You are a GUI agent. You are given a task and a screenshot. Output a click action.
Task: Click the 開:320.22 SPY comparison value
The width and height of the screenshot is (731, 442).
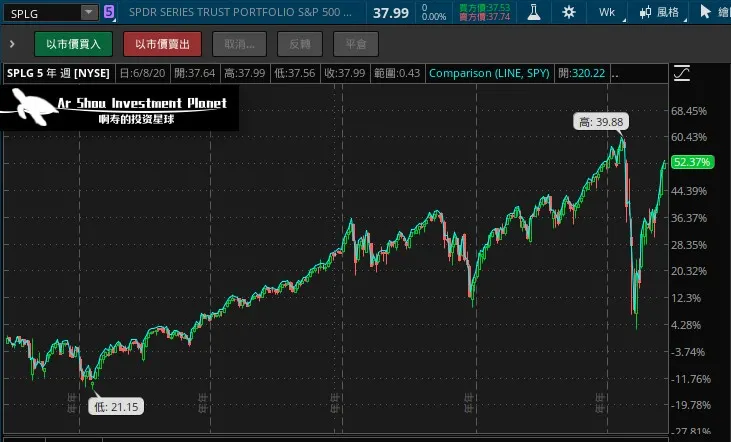point(581,73)
